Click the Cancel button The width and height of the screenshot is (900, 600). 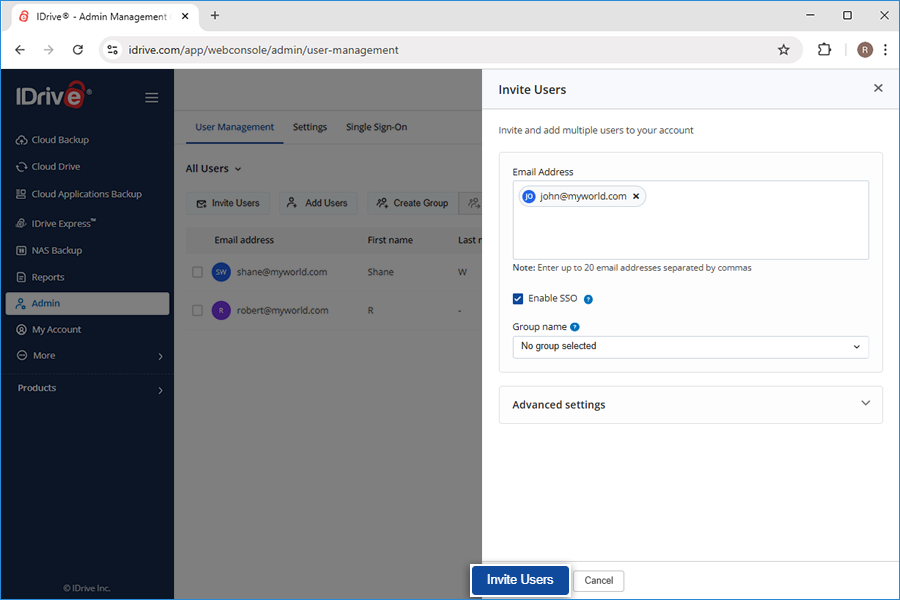coord(599,580)
